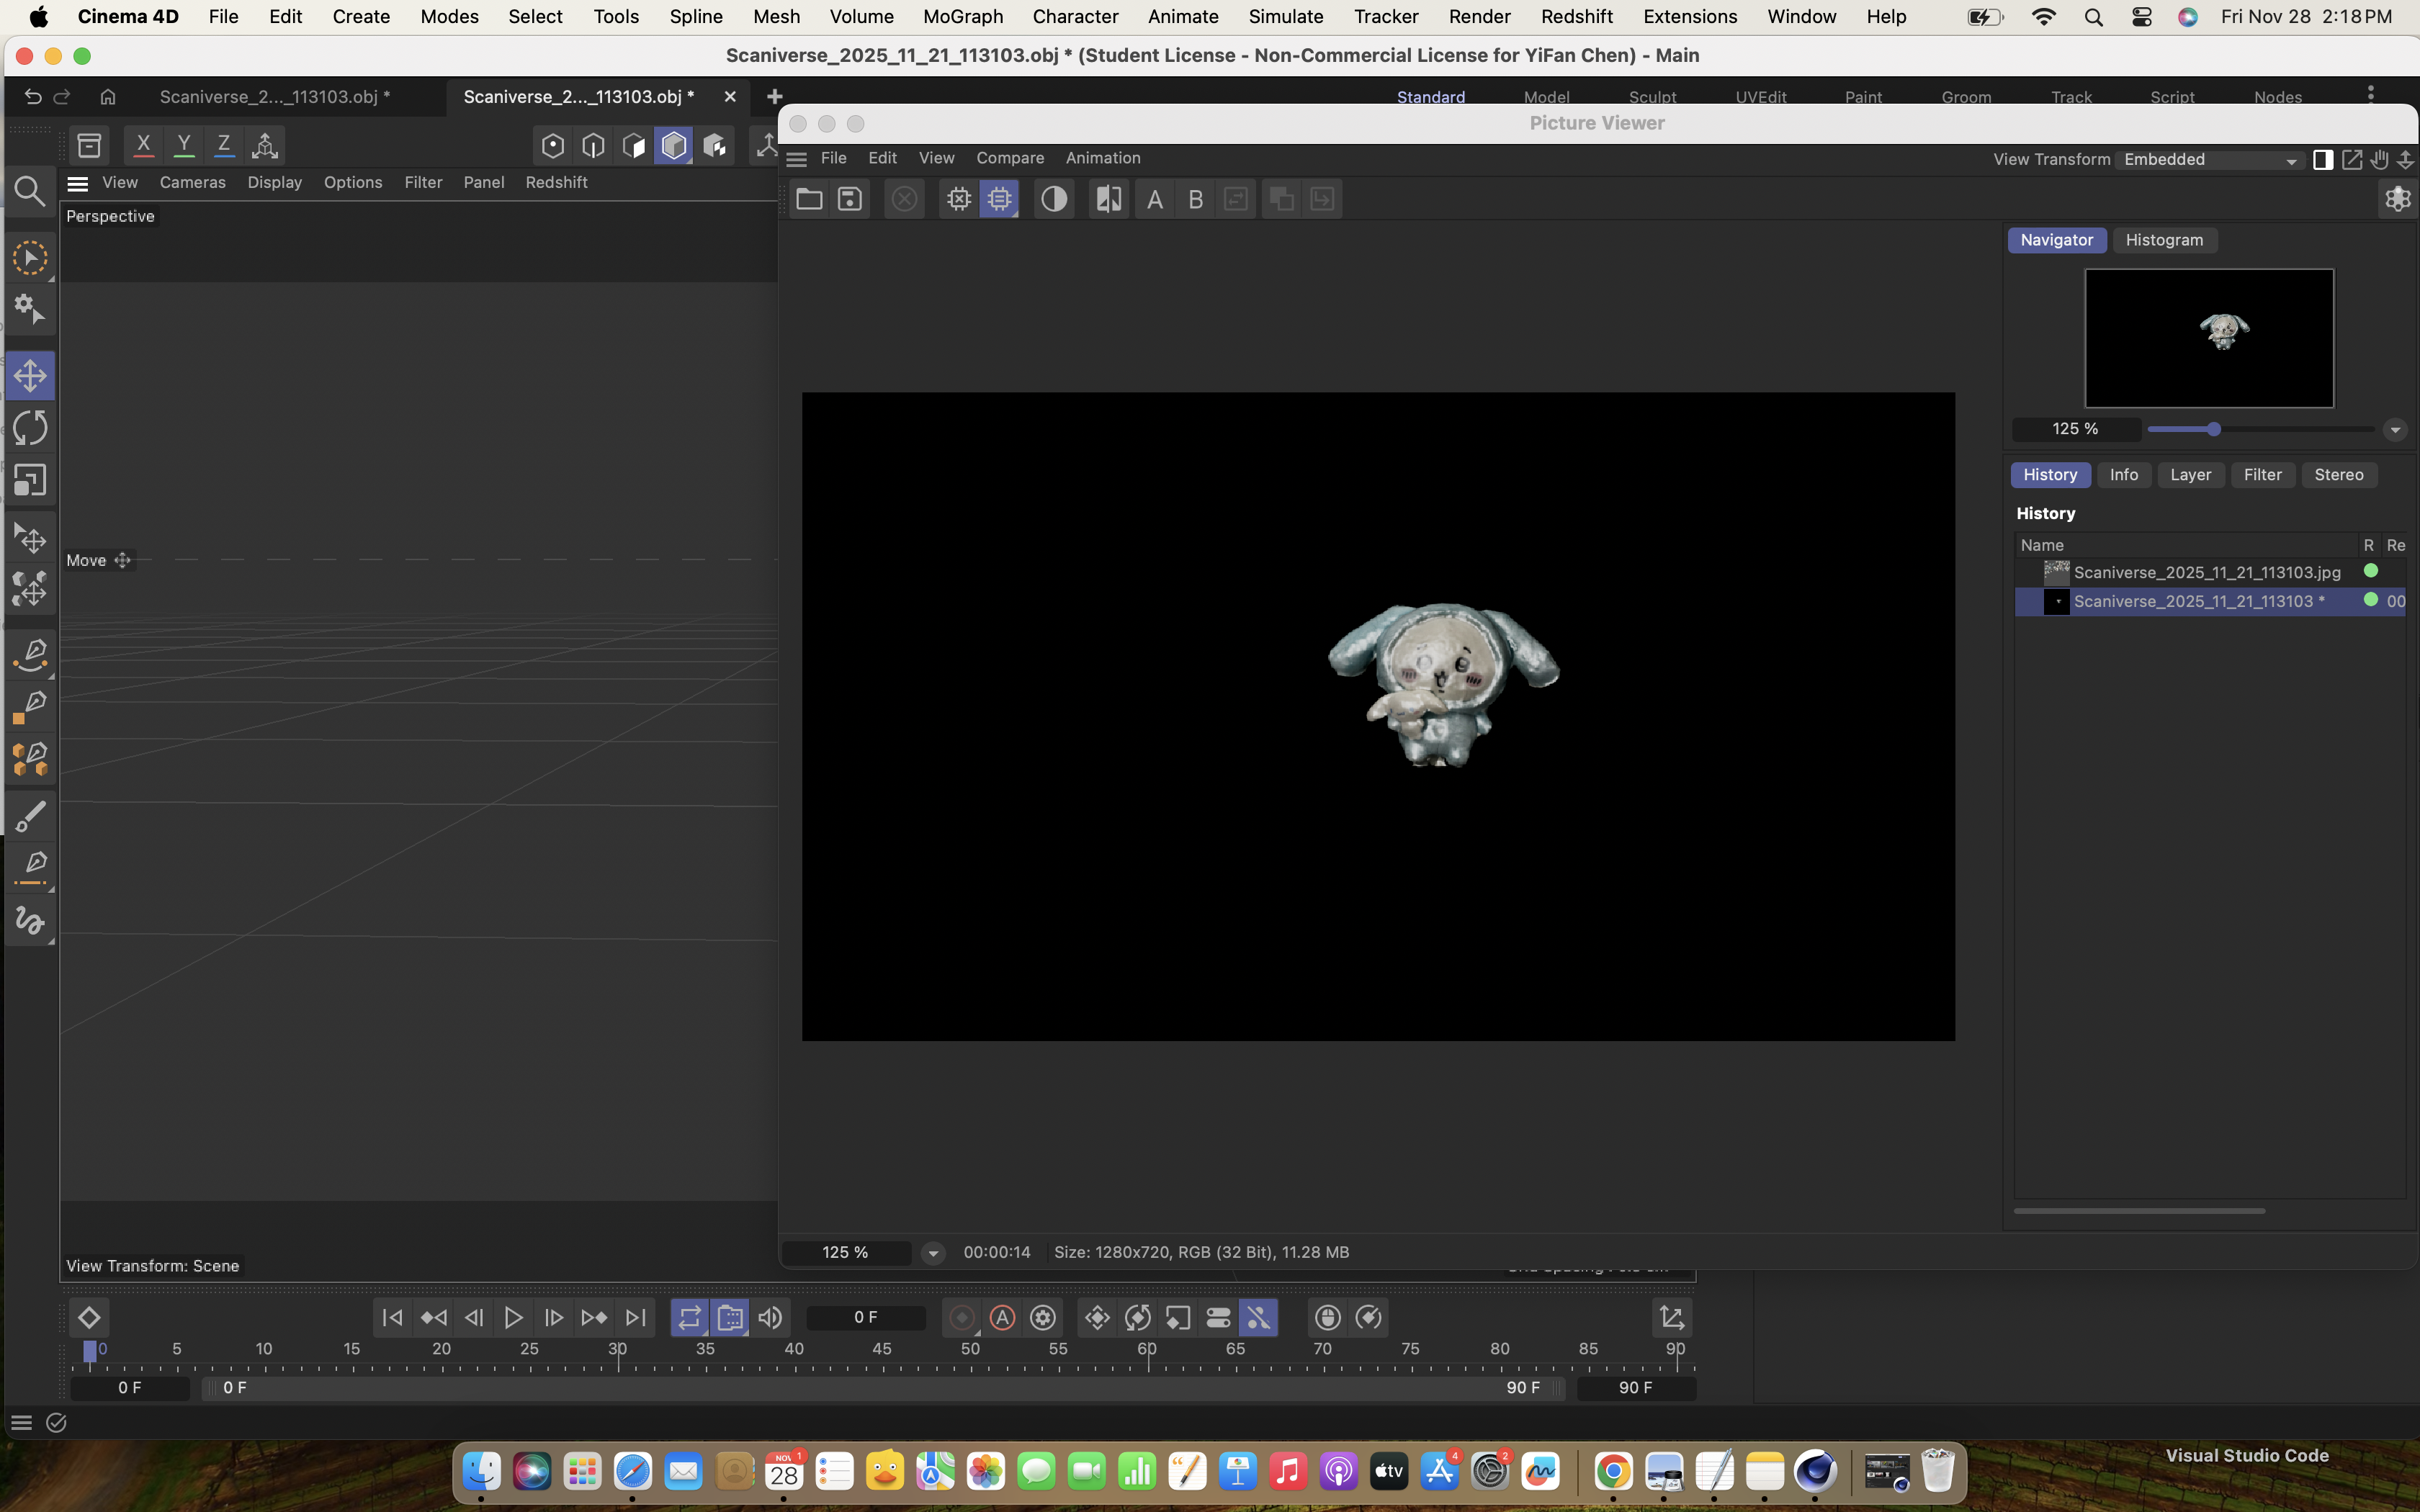Screen dimensions: 2420x1512
Task: Click the Open Image folder icon
Action: [809, 199]
